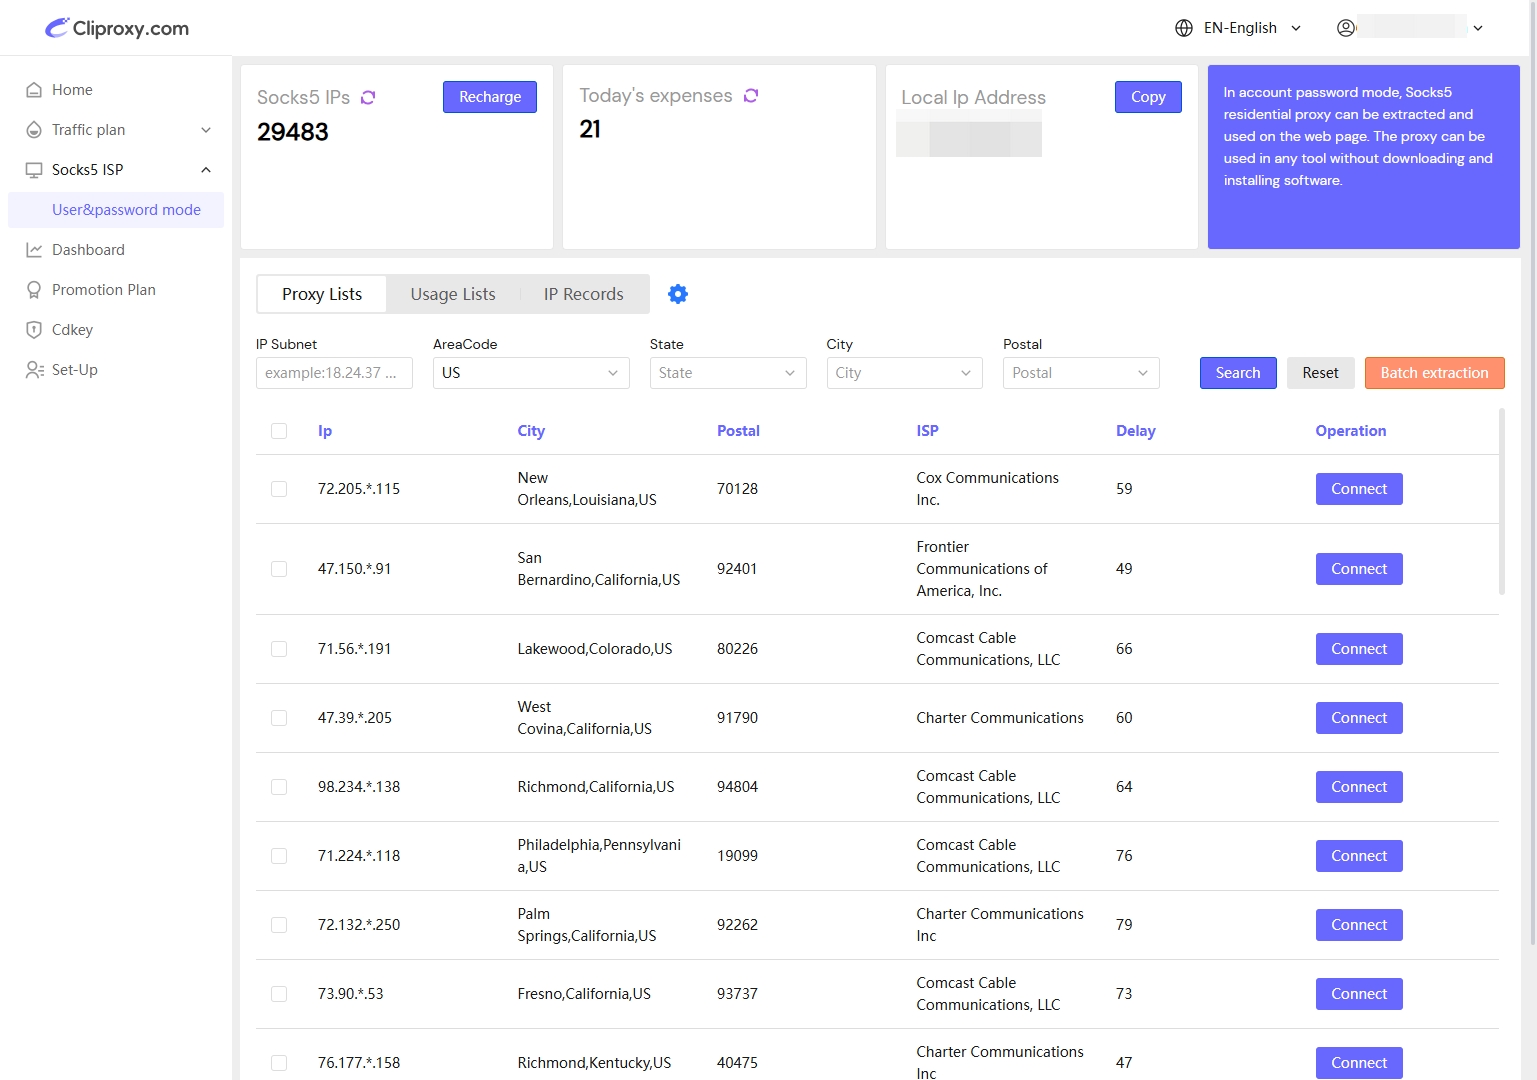Tick the checkbox for IP 72.205.*.115
Screen dimensions: 1537x1080
coord(279,489)
